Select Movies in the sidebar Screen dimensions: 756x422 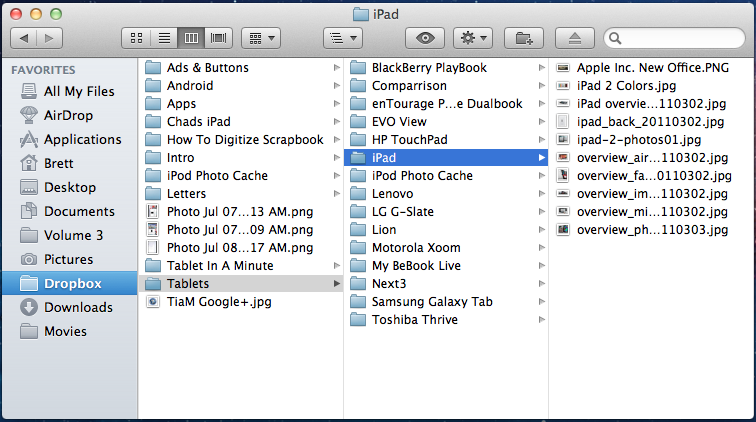(x=70, y=331)
